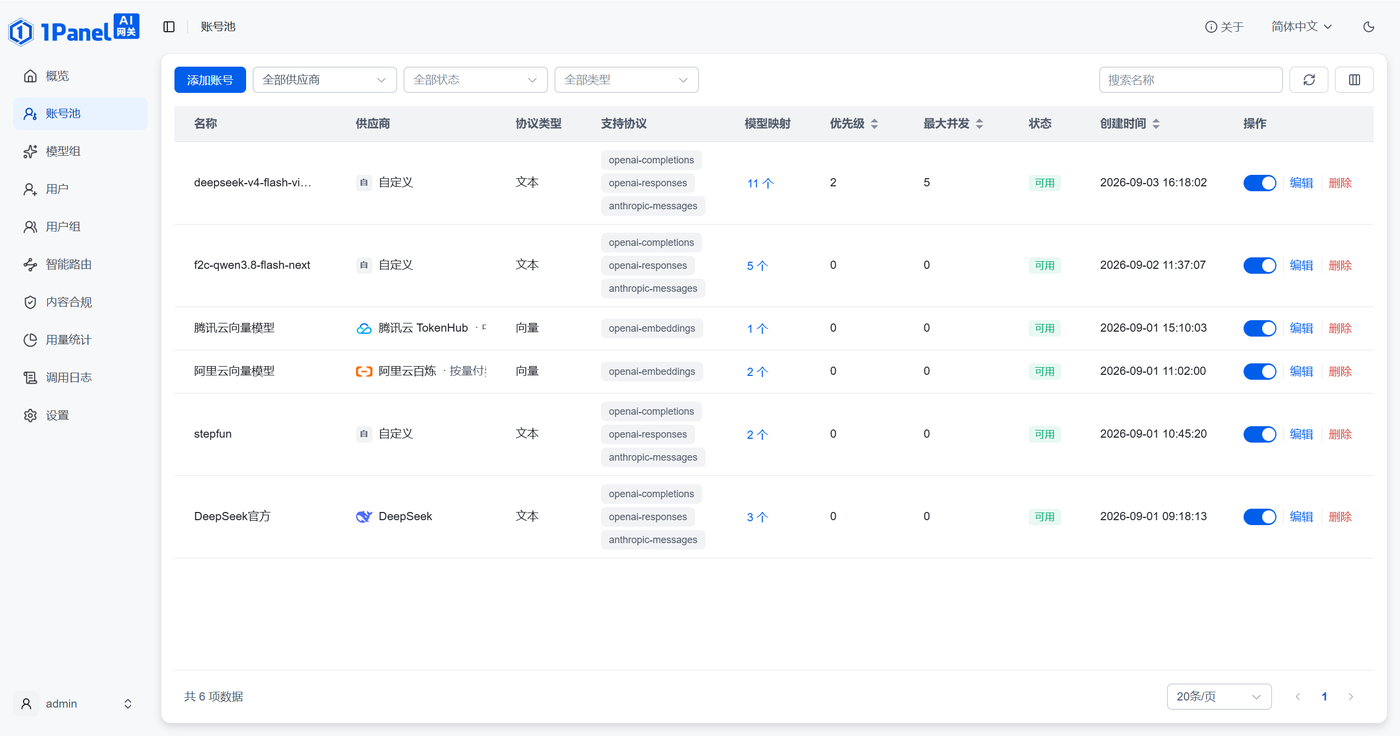Open 概览 in the sidebar
The height and width of the screenshot is (736, 1400).
[x=80, y=76]
